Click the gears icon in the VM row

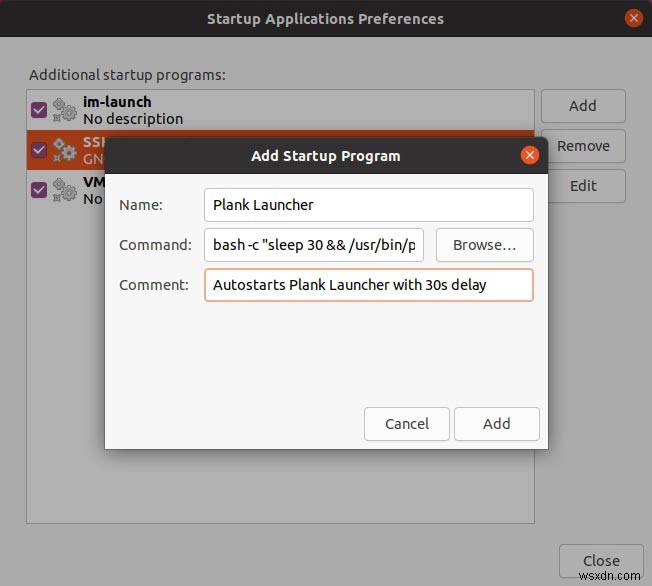(64, 190)
